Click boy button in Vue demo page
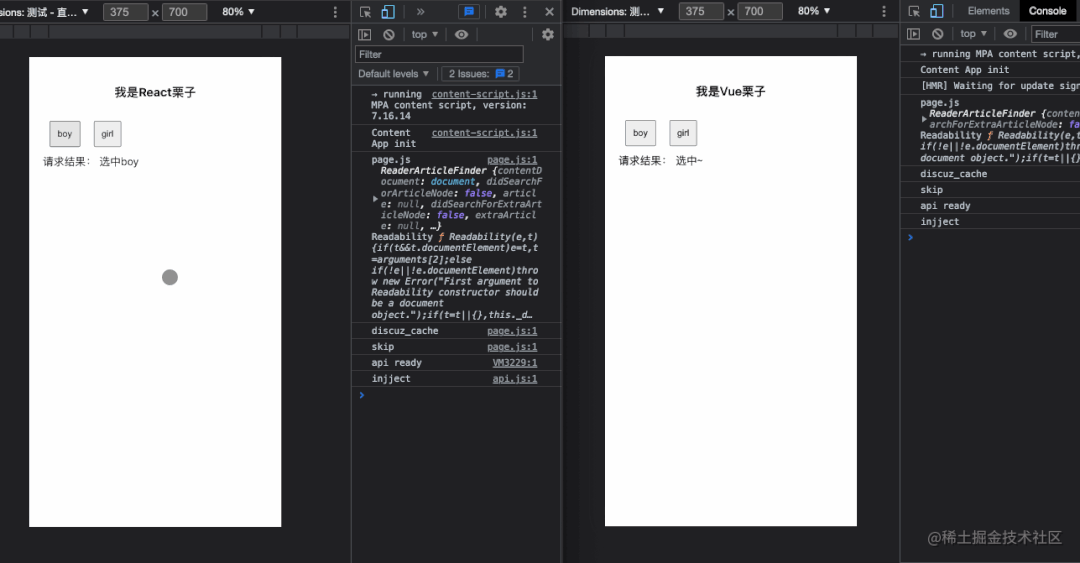 click(641, 133)
